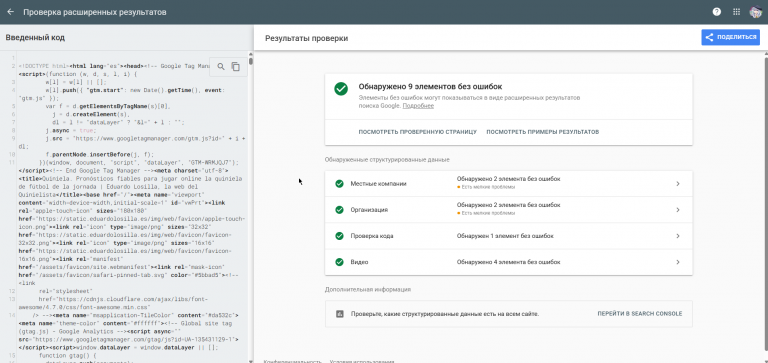Click ПОСМОТРЕТЬ ПРОВЕРЕННУЮ СТРАНИЦУ
768x363 pixels.
(417, 132)
